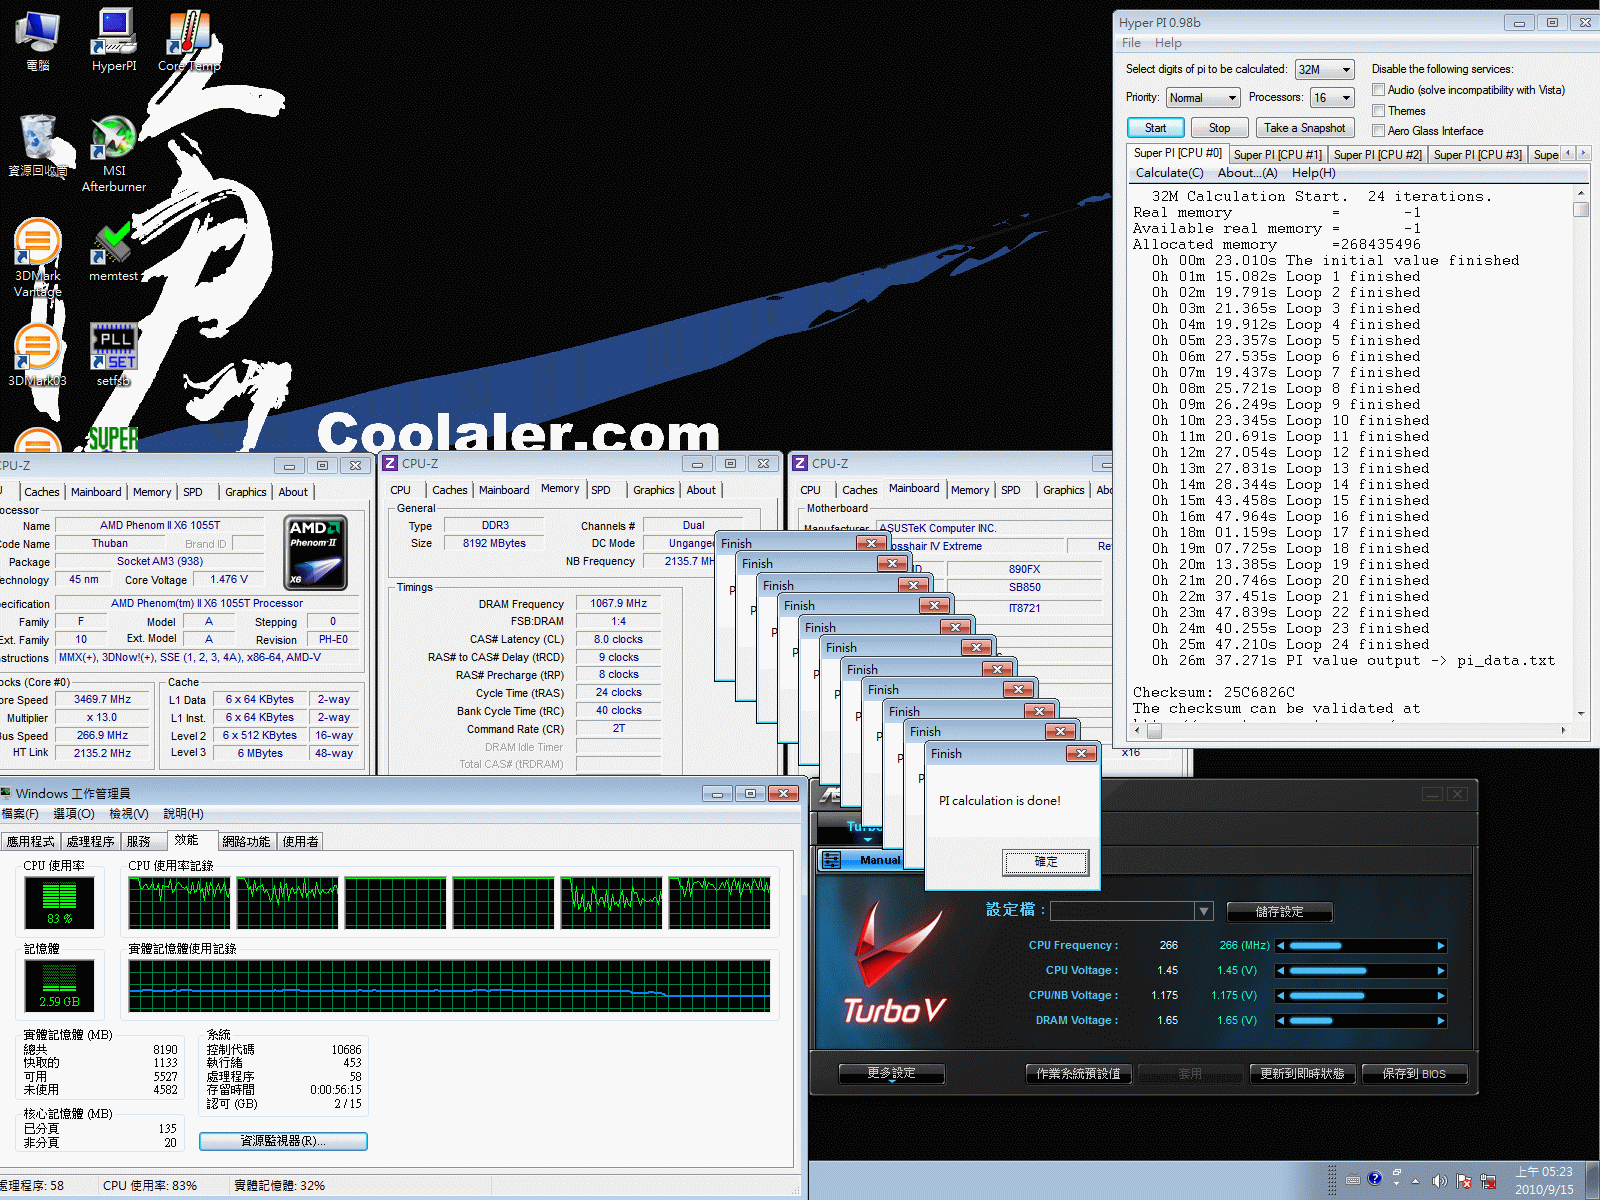Confirm the PI calculation done dialog
This screenshot has width=1600, height=1200.
(x=1046, y=862)
